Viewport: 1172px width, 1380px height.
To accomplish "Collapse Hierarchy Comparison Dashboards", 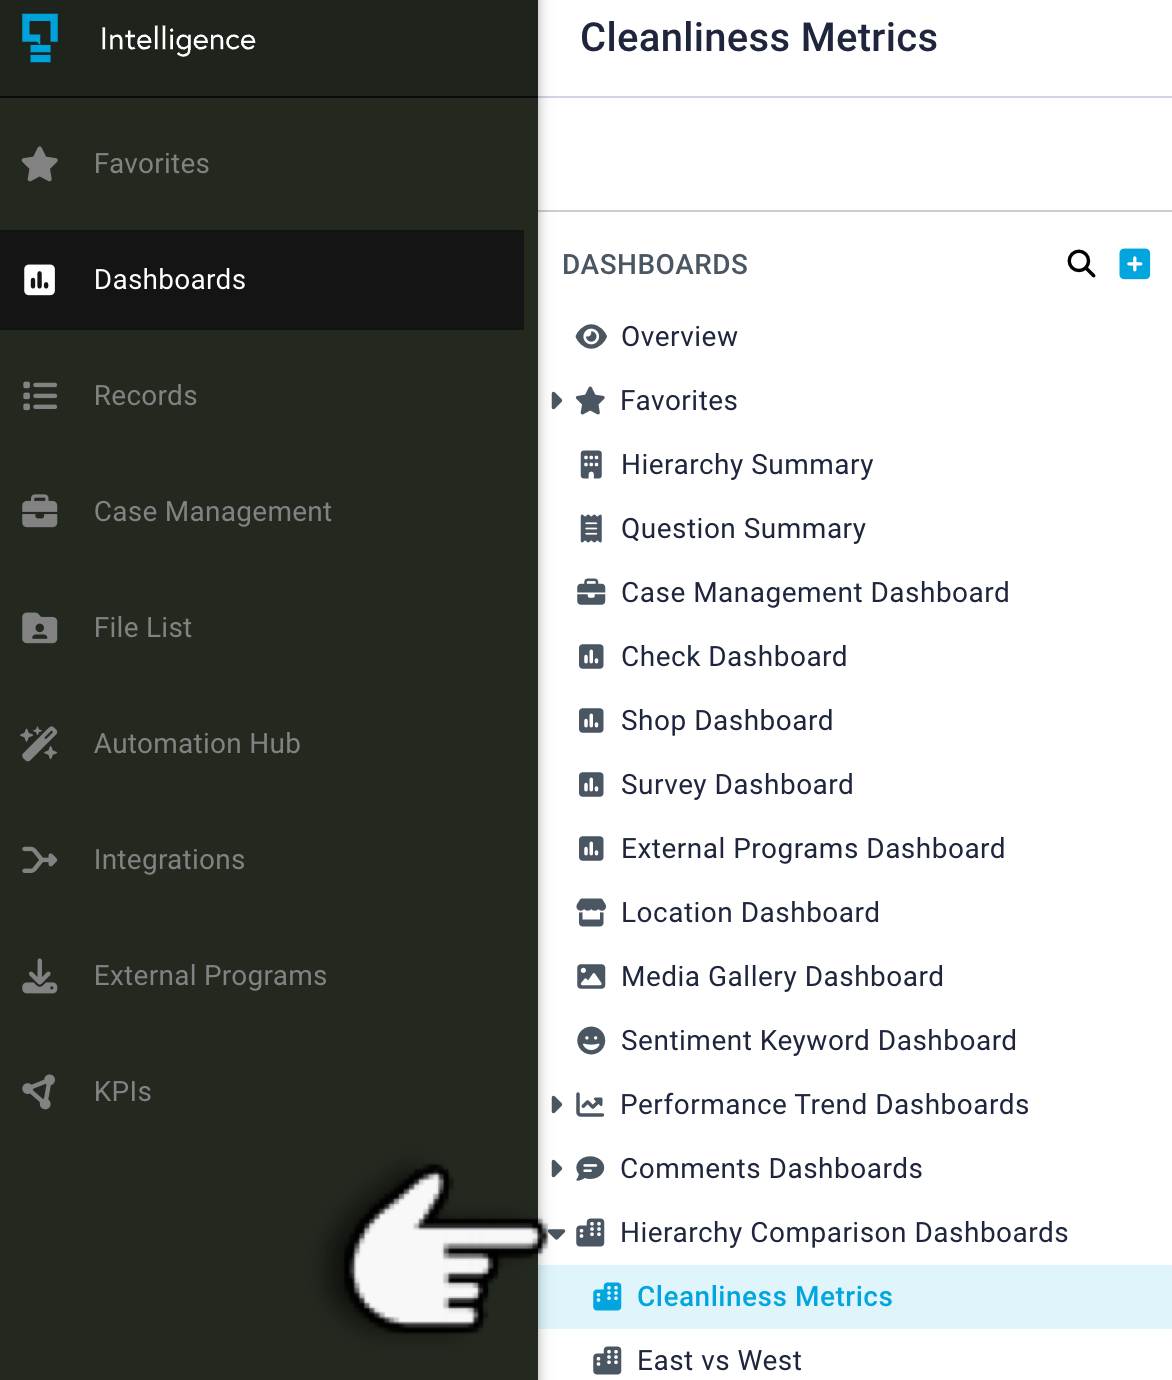I will coord(557,1233).
